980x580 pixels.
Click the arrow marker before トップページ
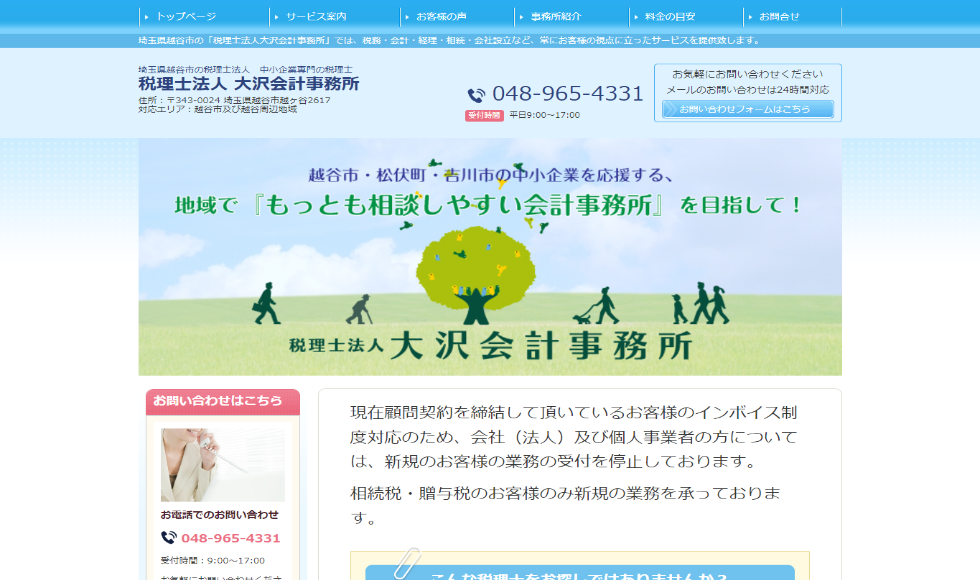(146, 17)
